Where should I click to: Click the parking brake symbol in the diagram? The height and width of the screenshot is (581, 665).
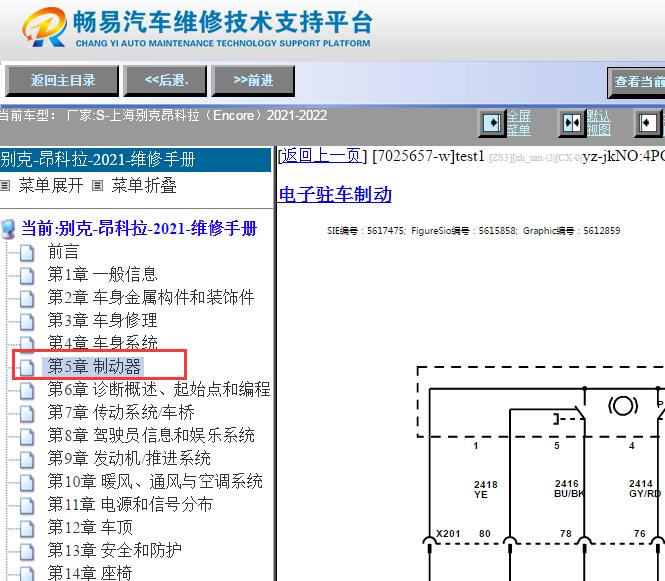tap(623, 406)
